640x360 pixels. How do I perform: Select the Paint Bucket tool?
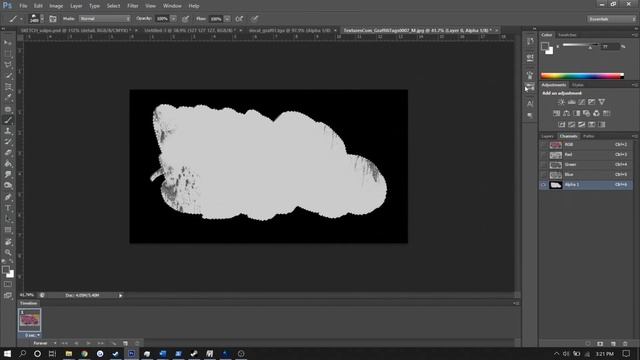tap(8, 164)
